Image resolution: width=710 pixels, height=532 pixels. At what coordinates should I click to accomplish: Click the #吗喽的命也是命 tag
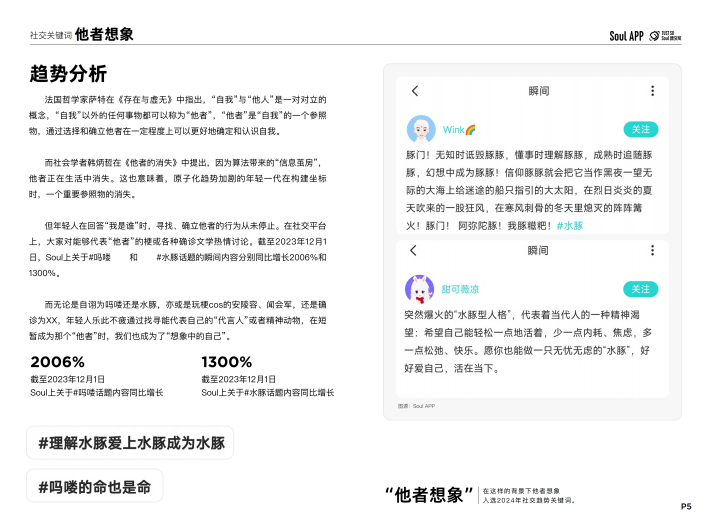(94, 486)
